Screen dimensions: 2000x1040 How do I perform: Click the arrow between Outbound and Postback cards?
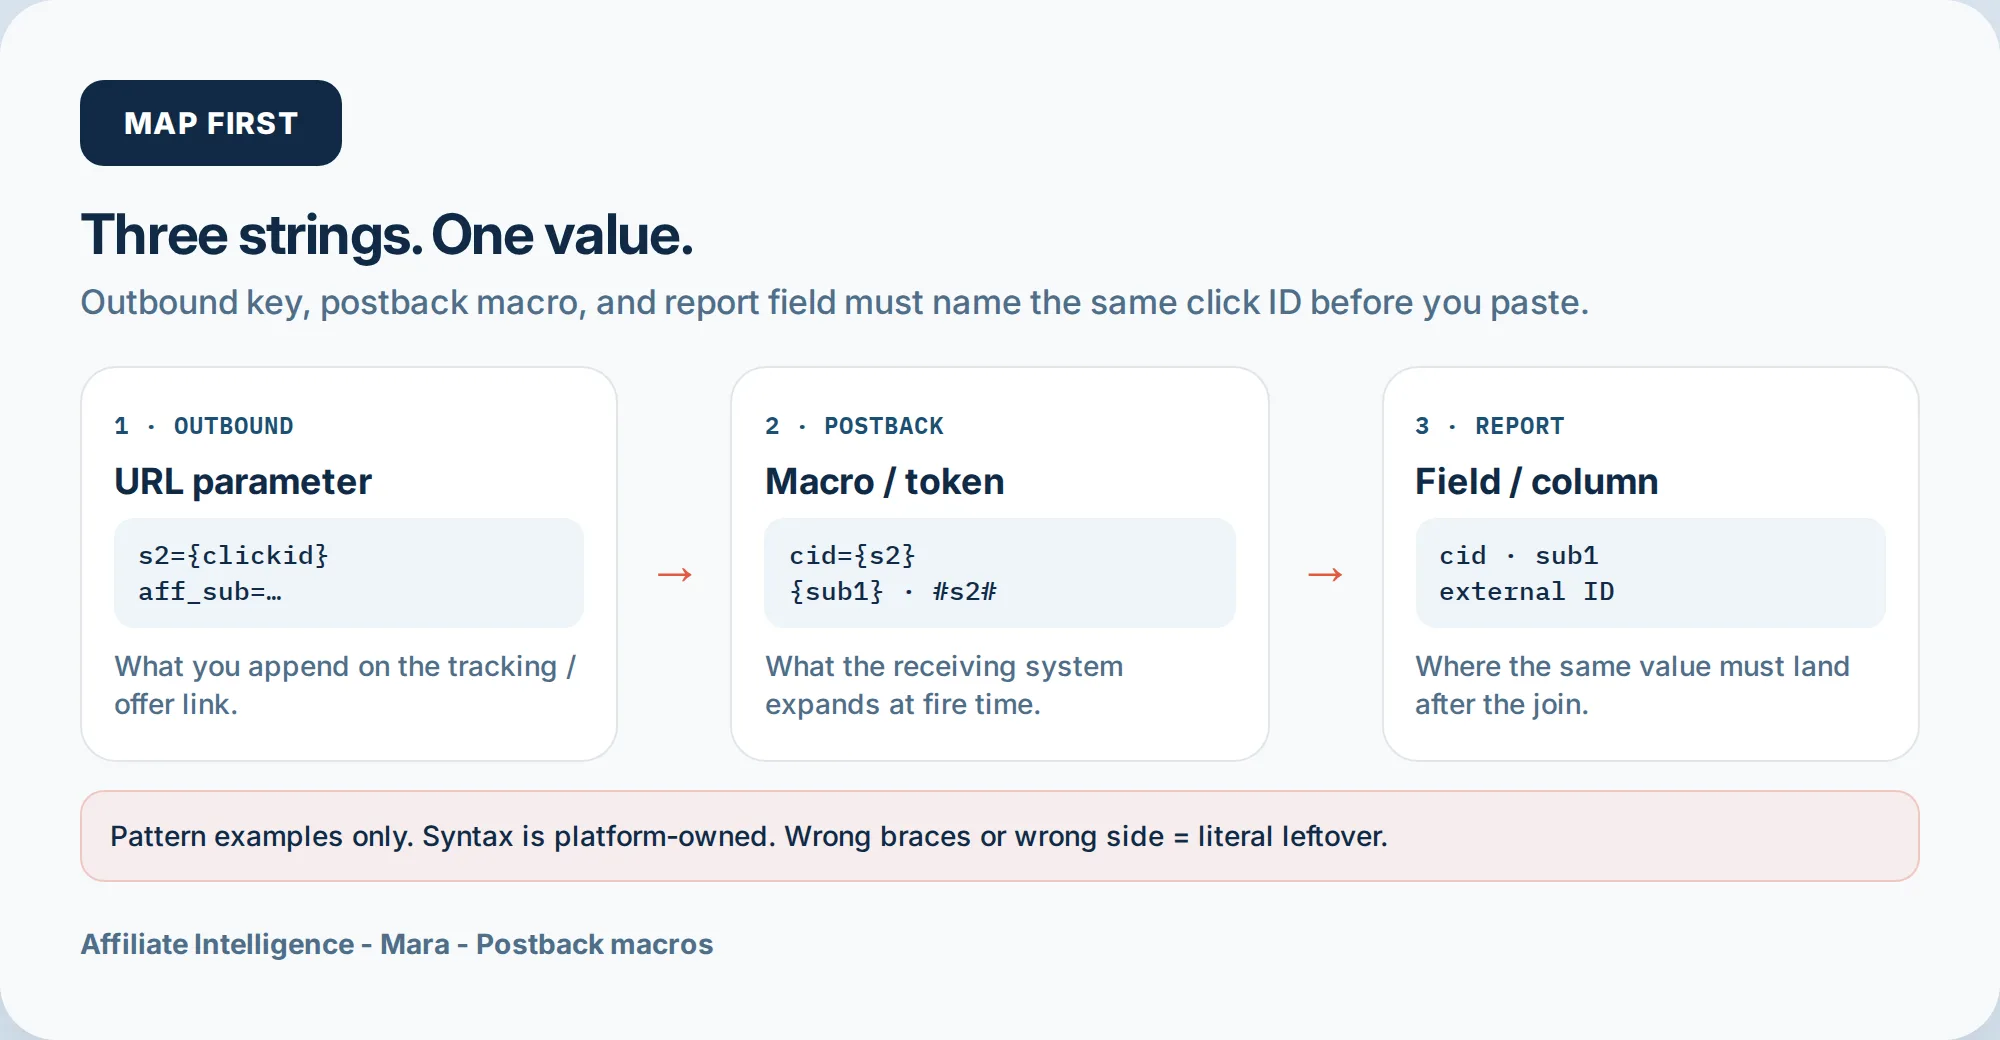675,574
